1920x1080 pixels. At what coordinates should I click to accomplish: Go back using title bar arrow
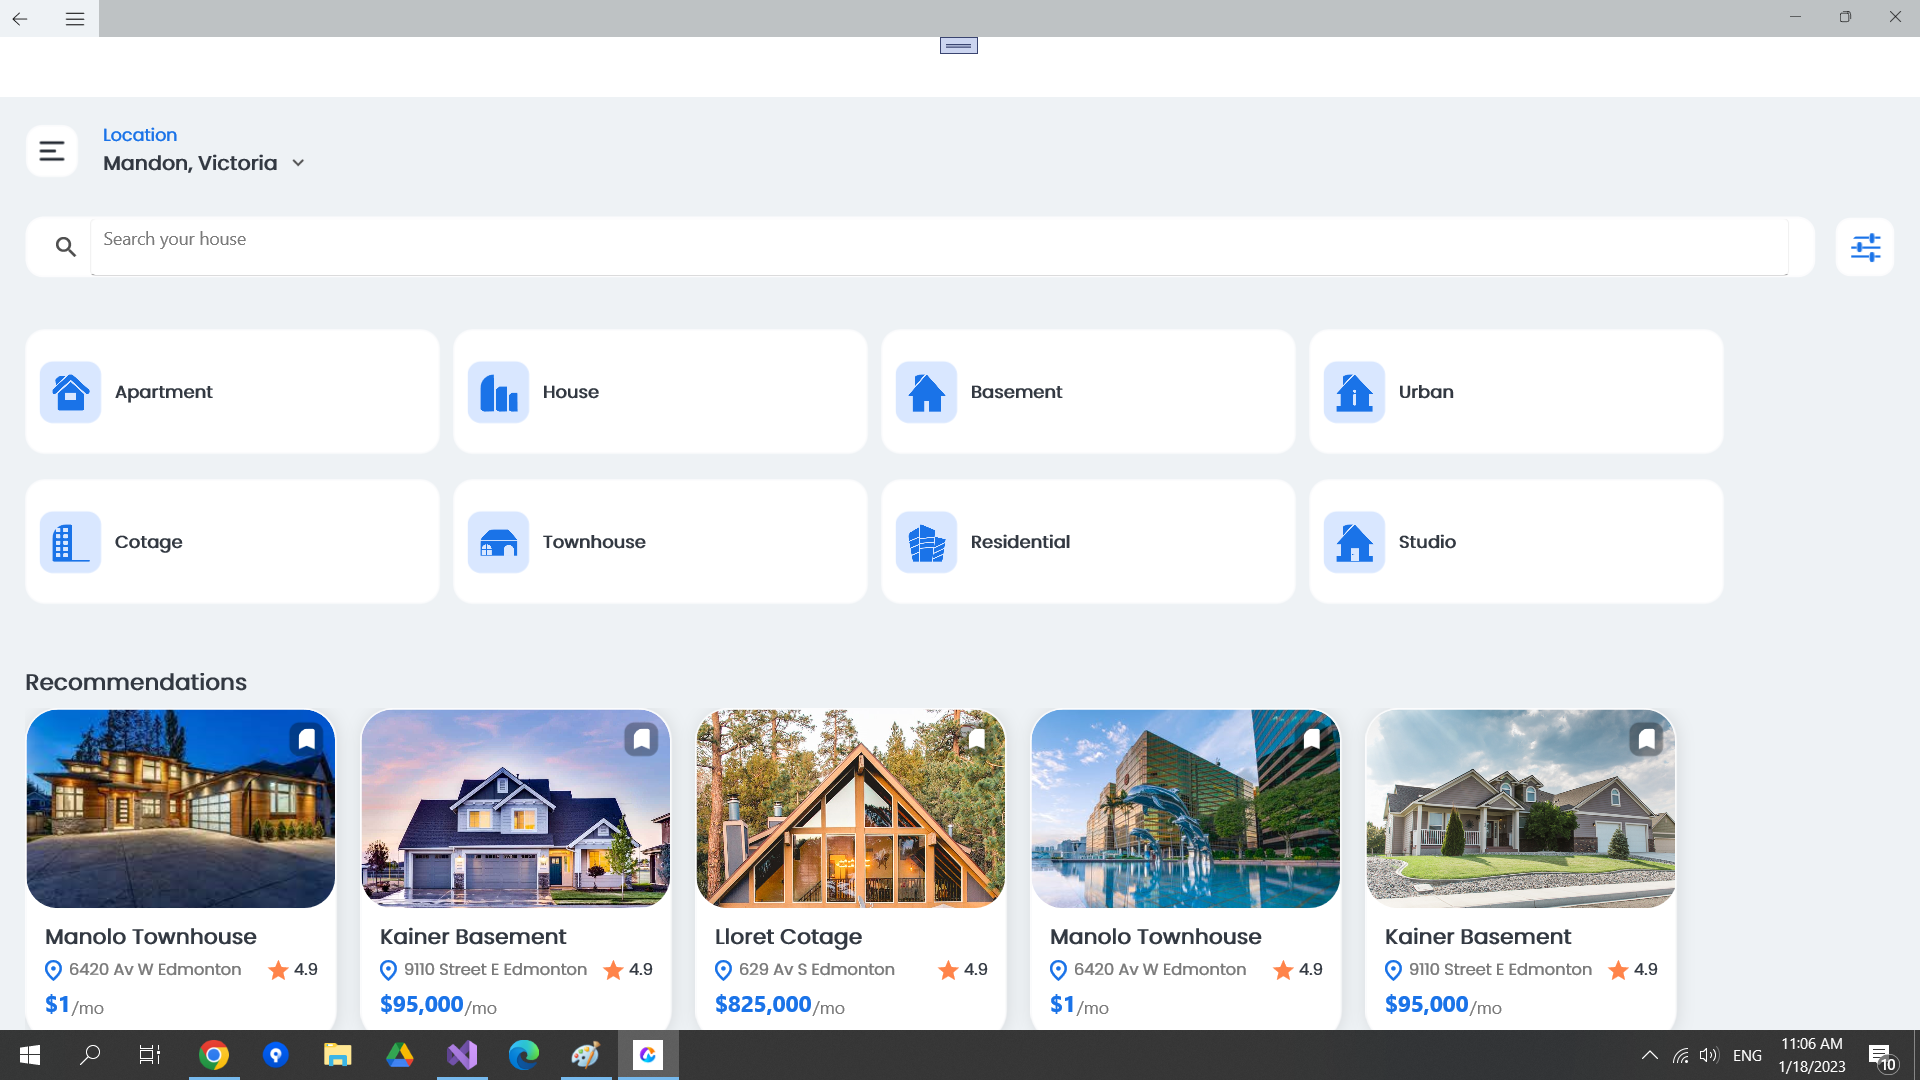[x=20, y=18]
